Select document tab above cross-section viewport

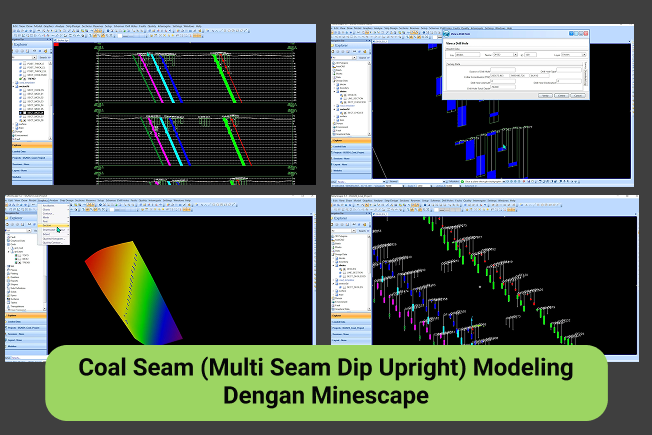coord(61,40)
